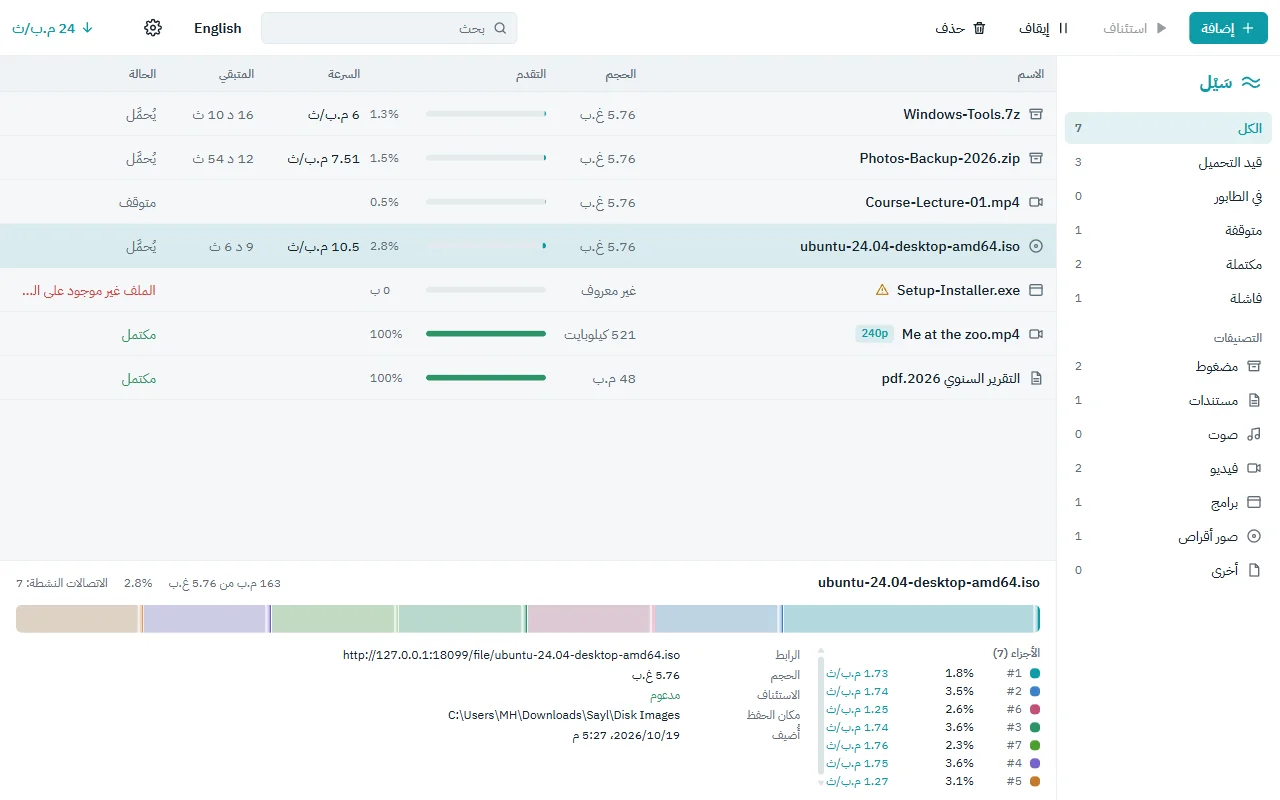Sort by the التقدم column header
The height and width of the screenshot is (800, 1280).
click(530, 74)
